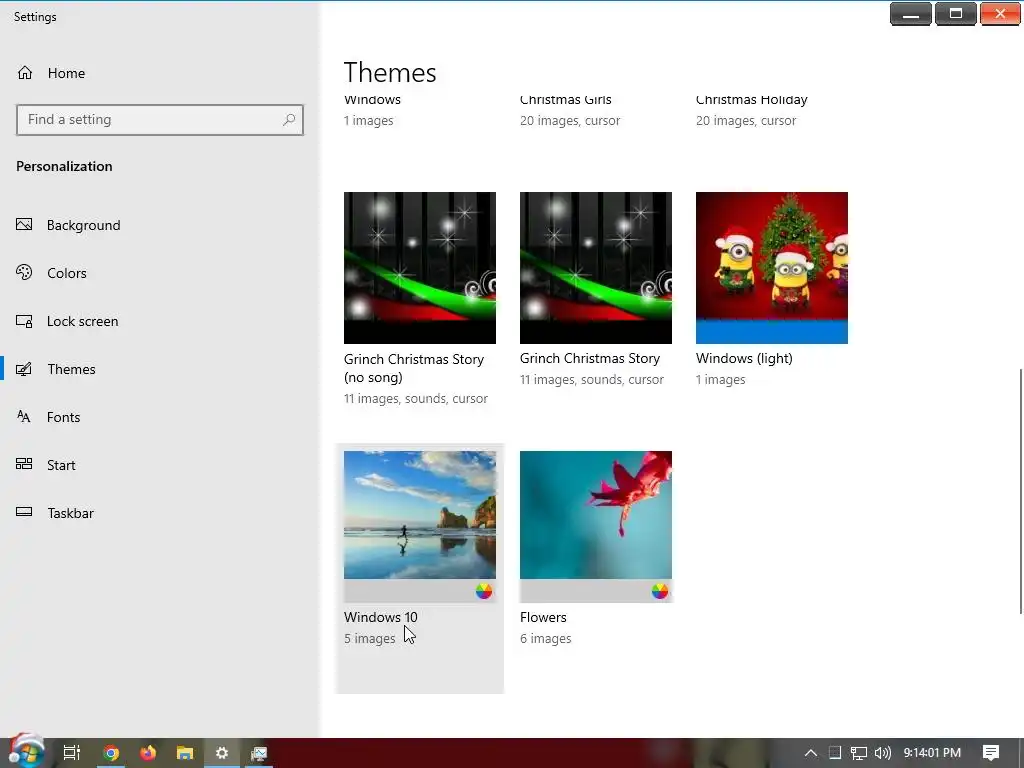Click '20 images, cursor' under Christmas Girls
The height and width of the screenshot is (768, 1024).
pos(570,121)
